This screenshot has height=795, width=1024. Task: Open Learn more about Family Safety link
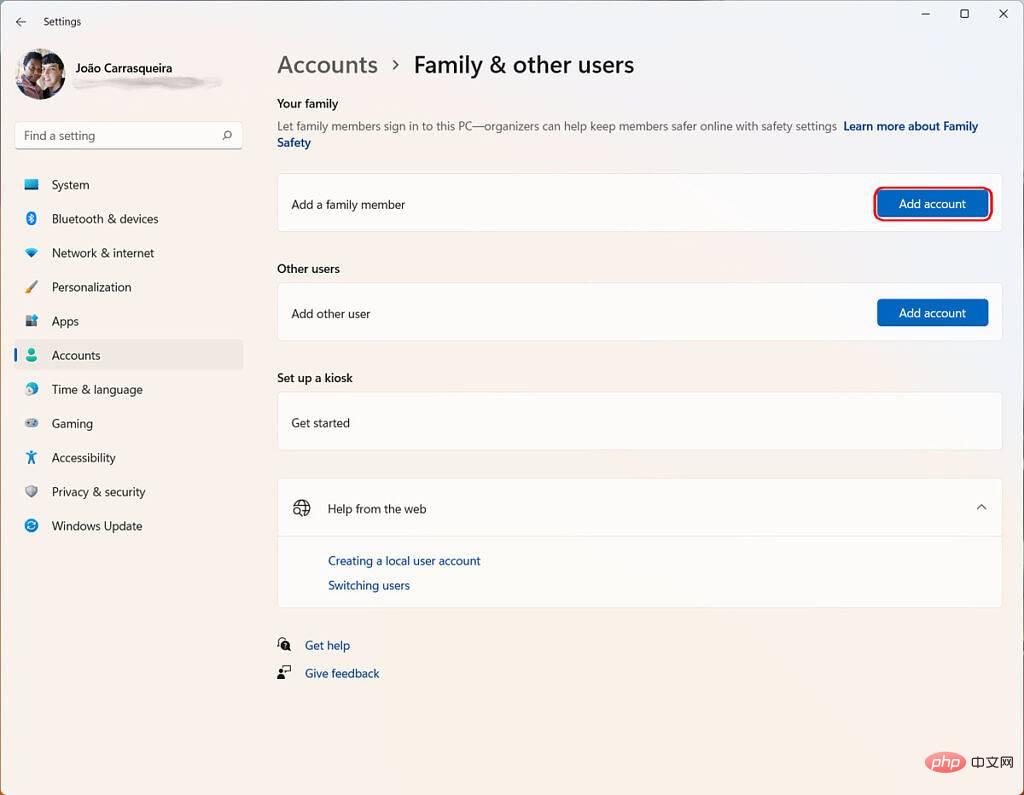click(910, 127)
